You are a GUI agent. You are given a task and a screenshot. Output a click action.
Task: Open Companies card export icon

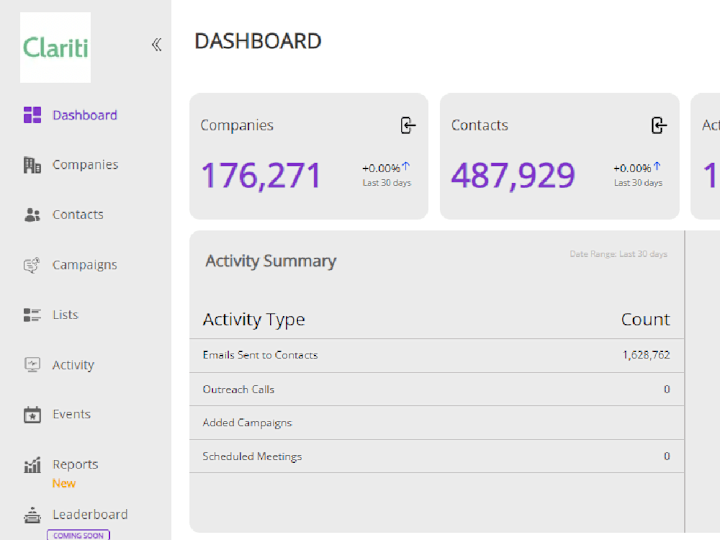408,125
